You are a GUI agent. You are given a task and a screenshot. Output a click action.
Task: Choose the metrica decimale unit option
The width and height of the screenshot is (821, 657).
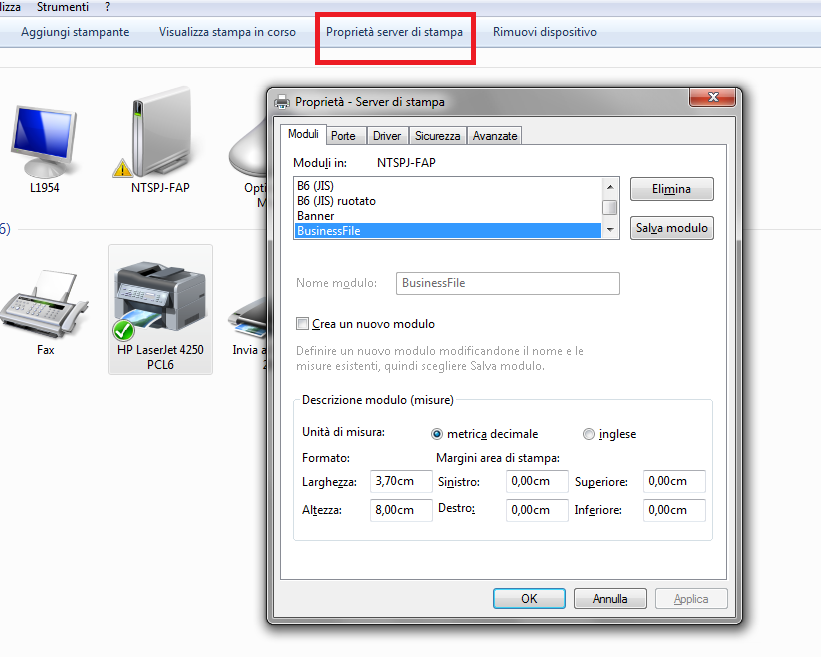436,434
